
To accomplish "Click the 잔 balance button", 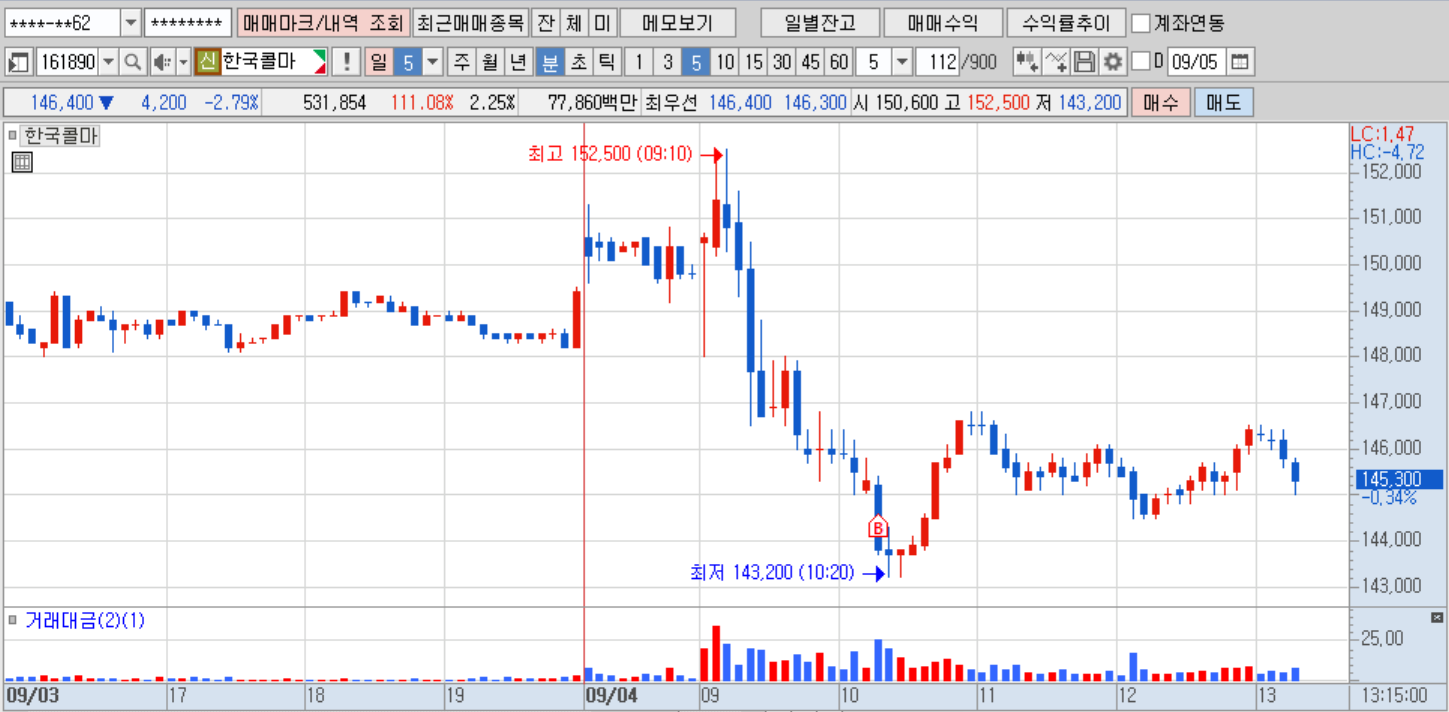I will (544, 22).
